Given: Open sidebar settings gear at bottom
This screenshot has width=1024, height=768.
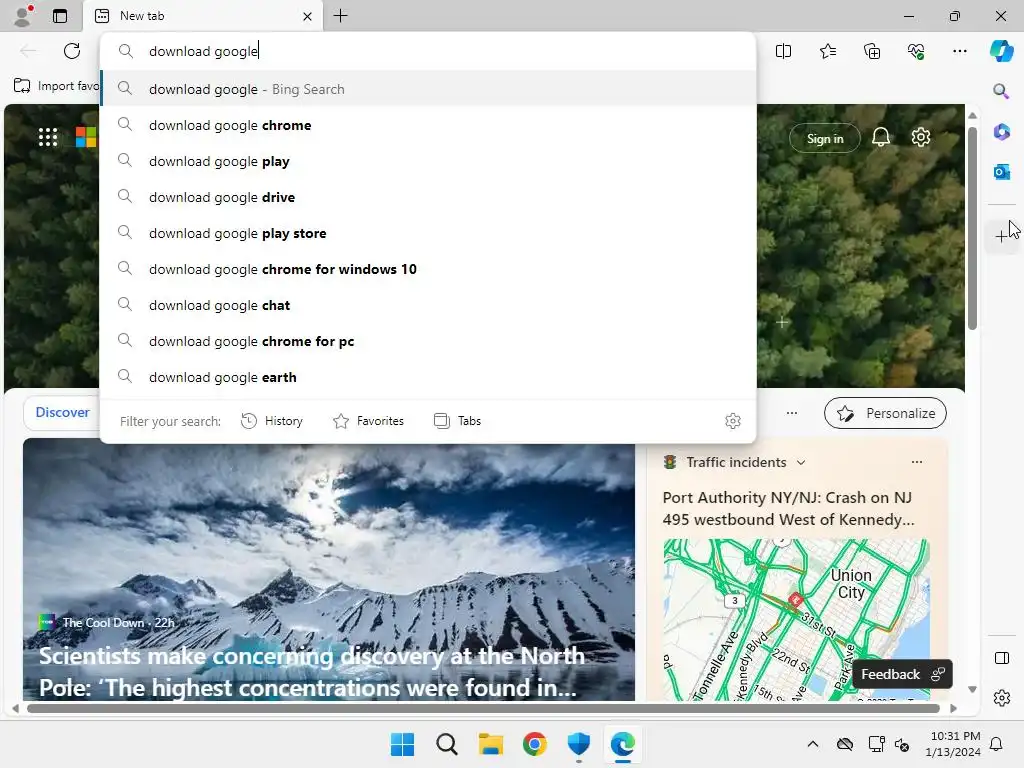Looking at the screenshot, I should [1001, 698].
